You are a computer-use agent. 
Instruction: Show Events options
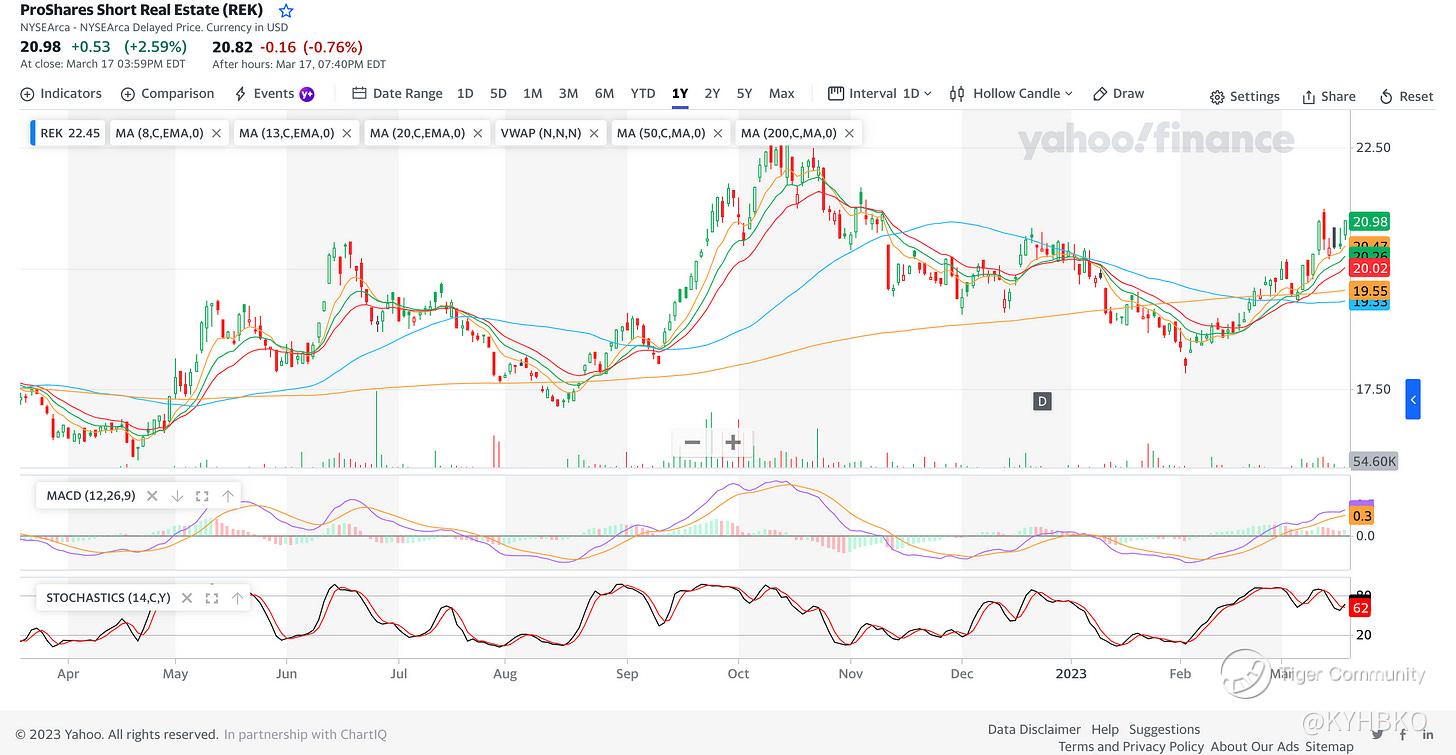click(273, 93)
